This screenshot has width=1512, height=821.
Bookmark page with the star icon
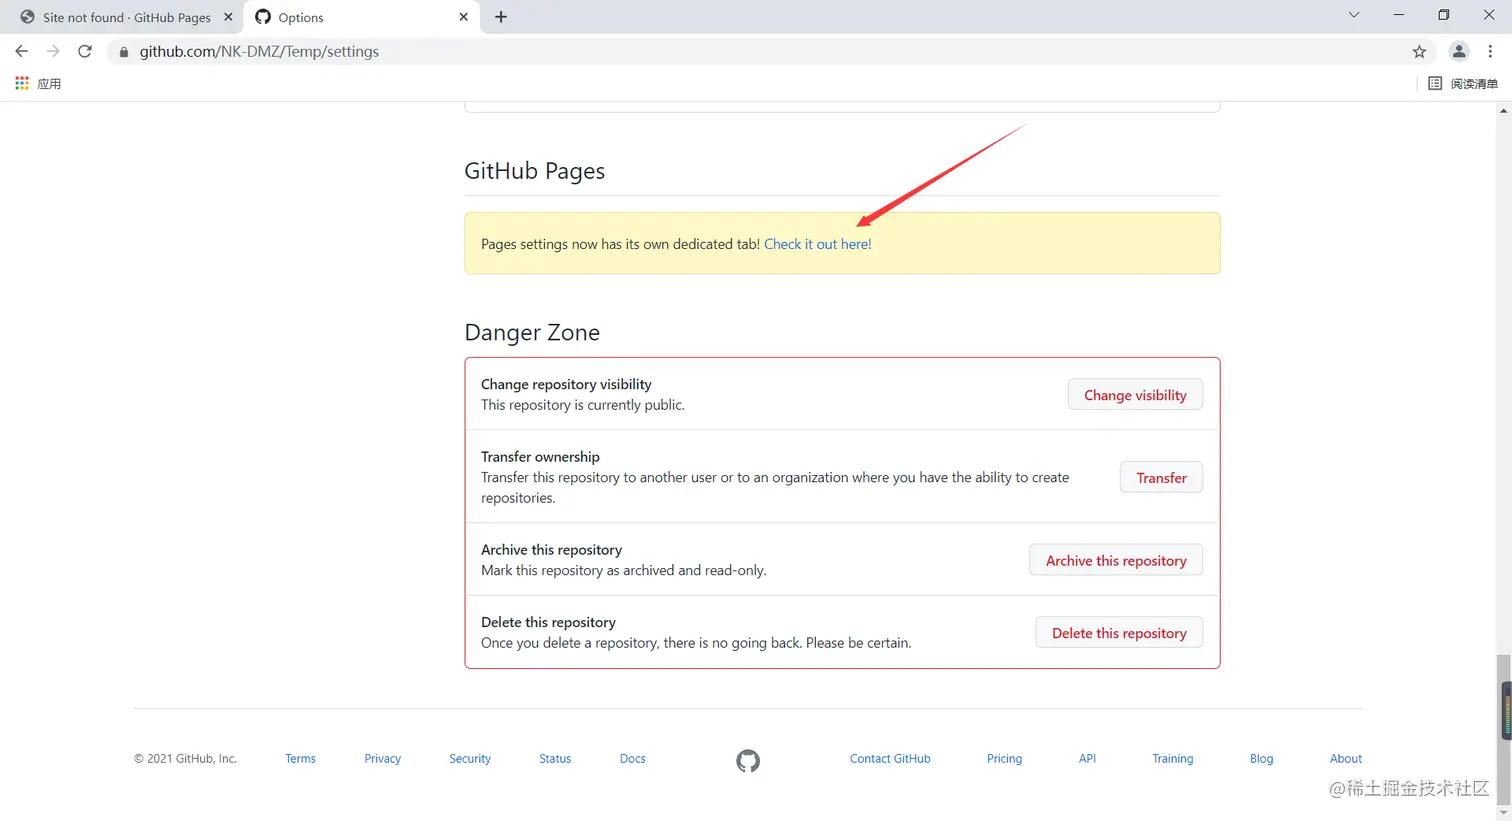pyautogui.click(x=1419, y=52)
